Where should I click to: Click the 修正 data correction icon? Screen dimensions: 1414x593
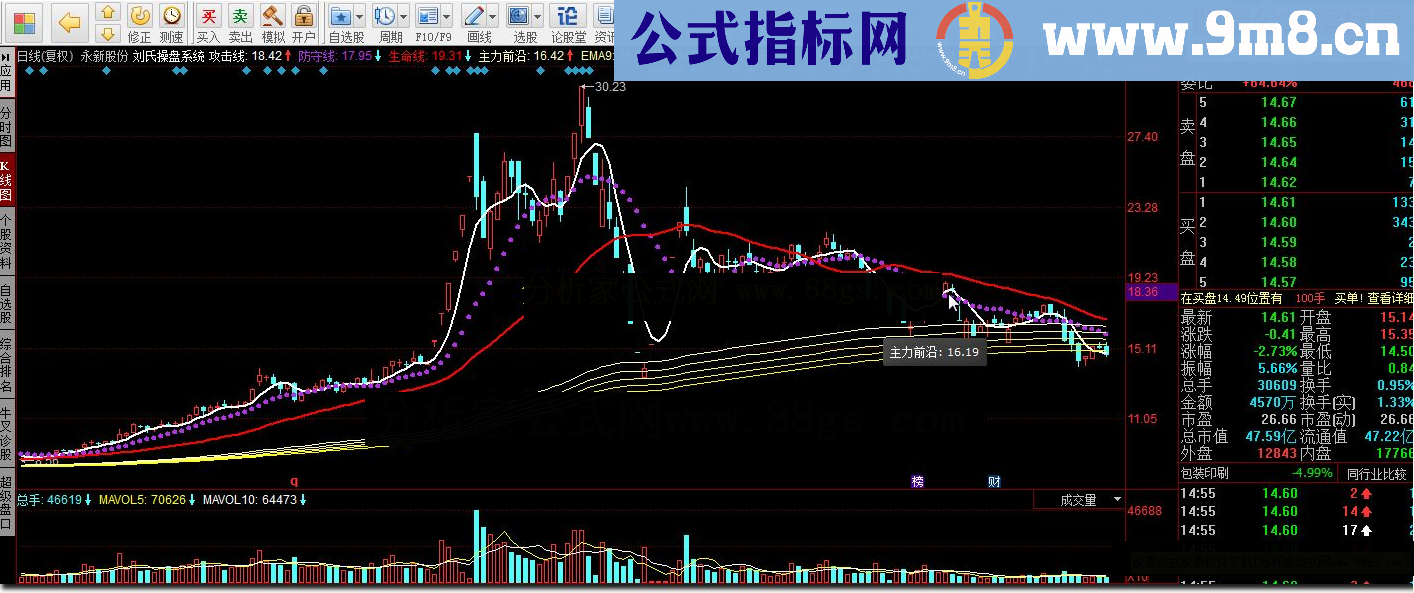coord(139,17)
